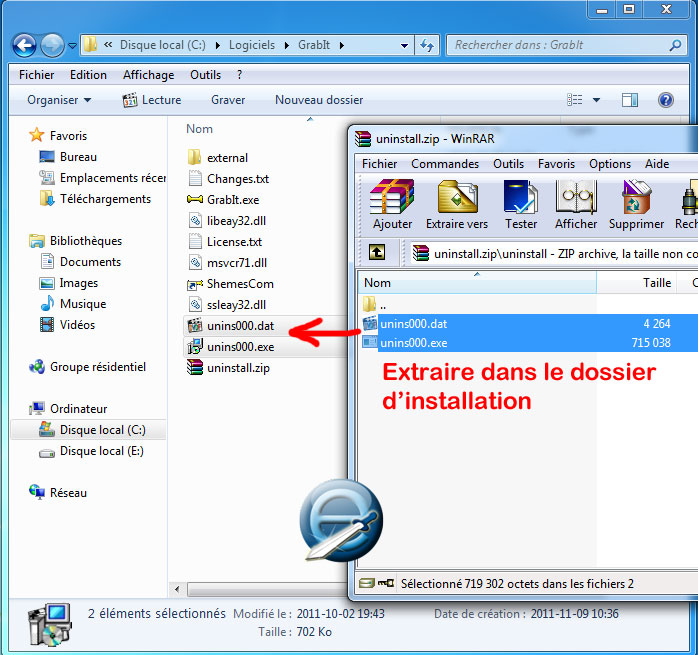Open Explorer Outils menu
The image size is (698, 655).
coord(205,75)
